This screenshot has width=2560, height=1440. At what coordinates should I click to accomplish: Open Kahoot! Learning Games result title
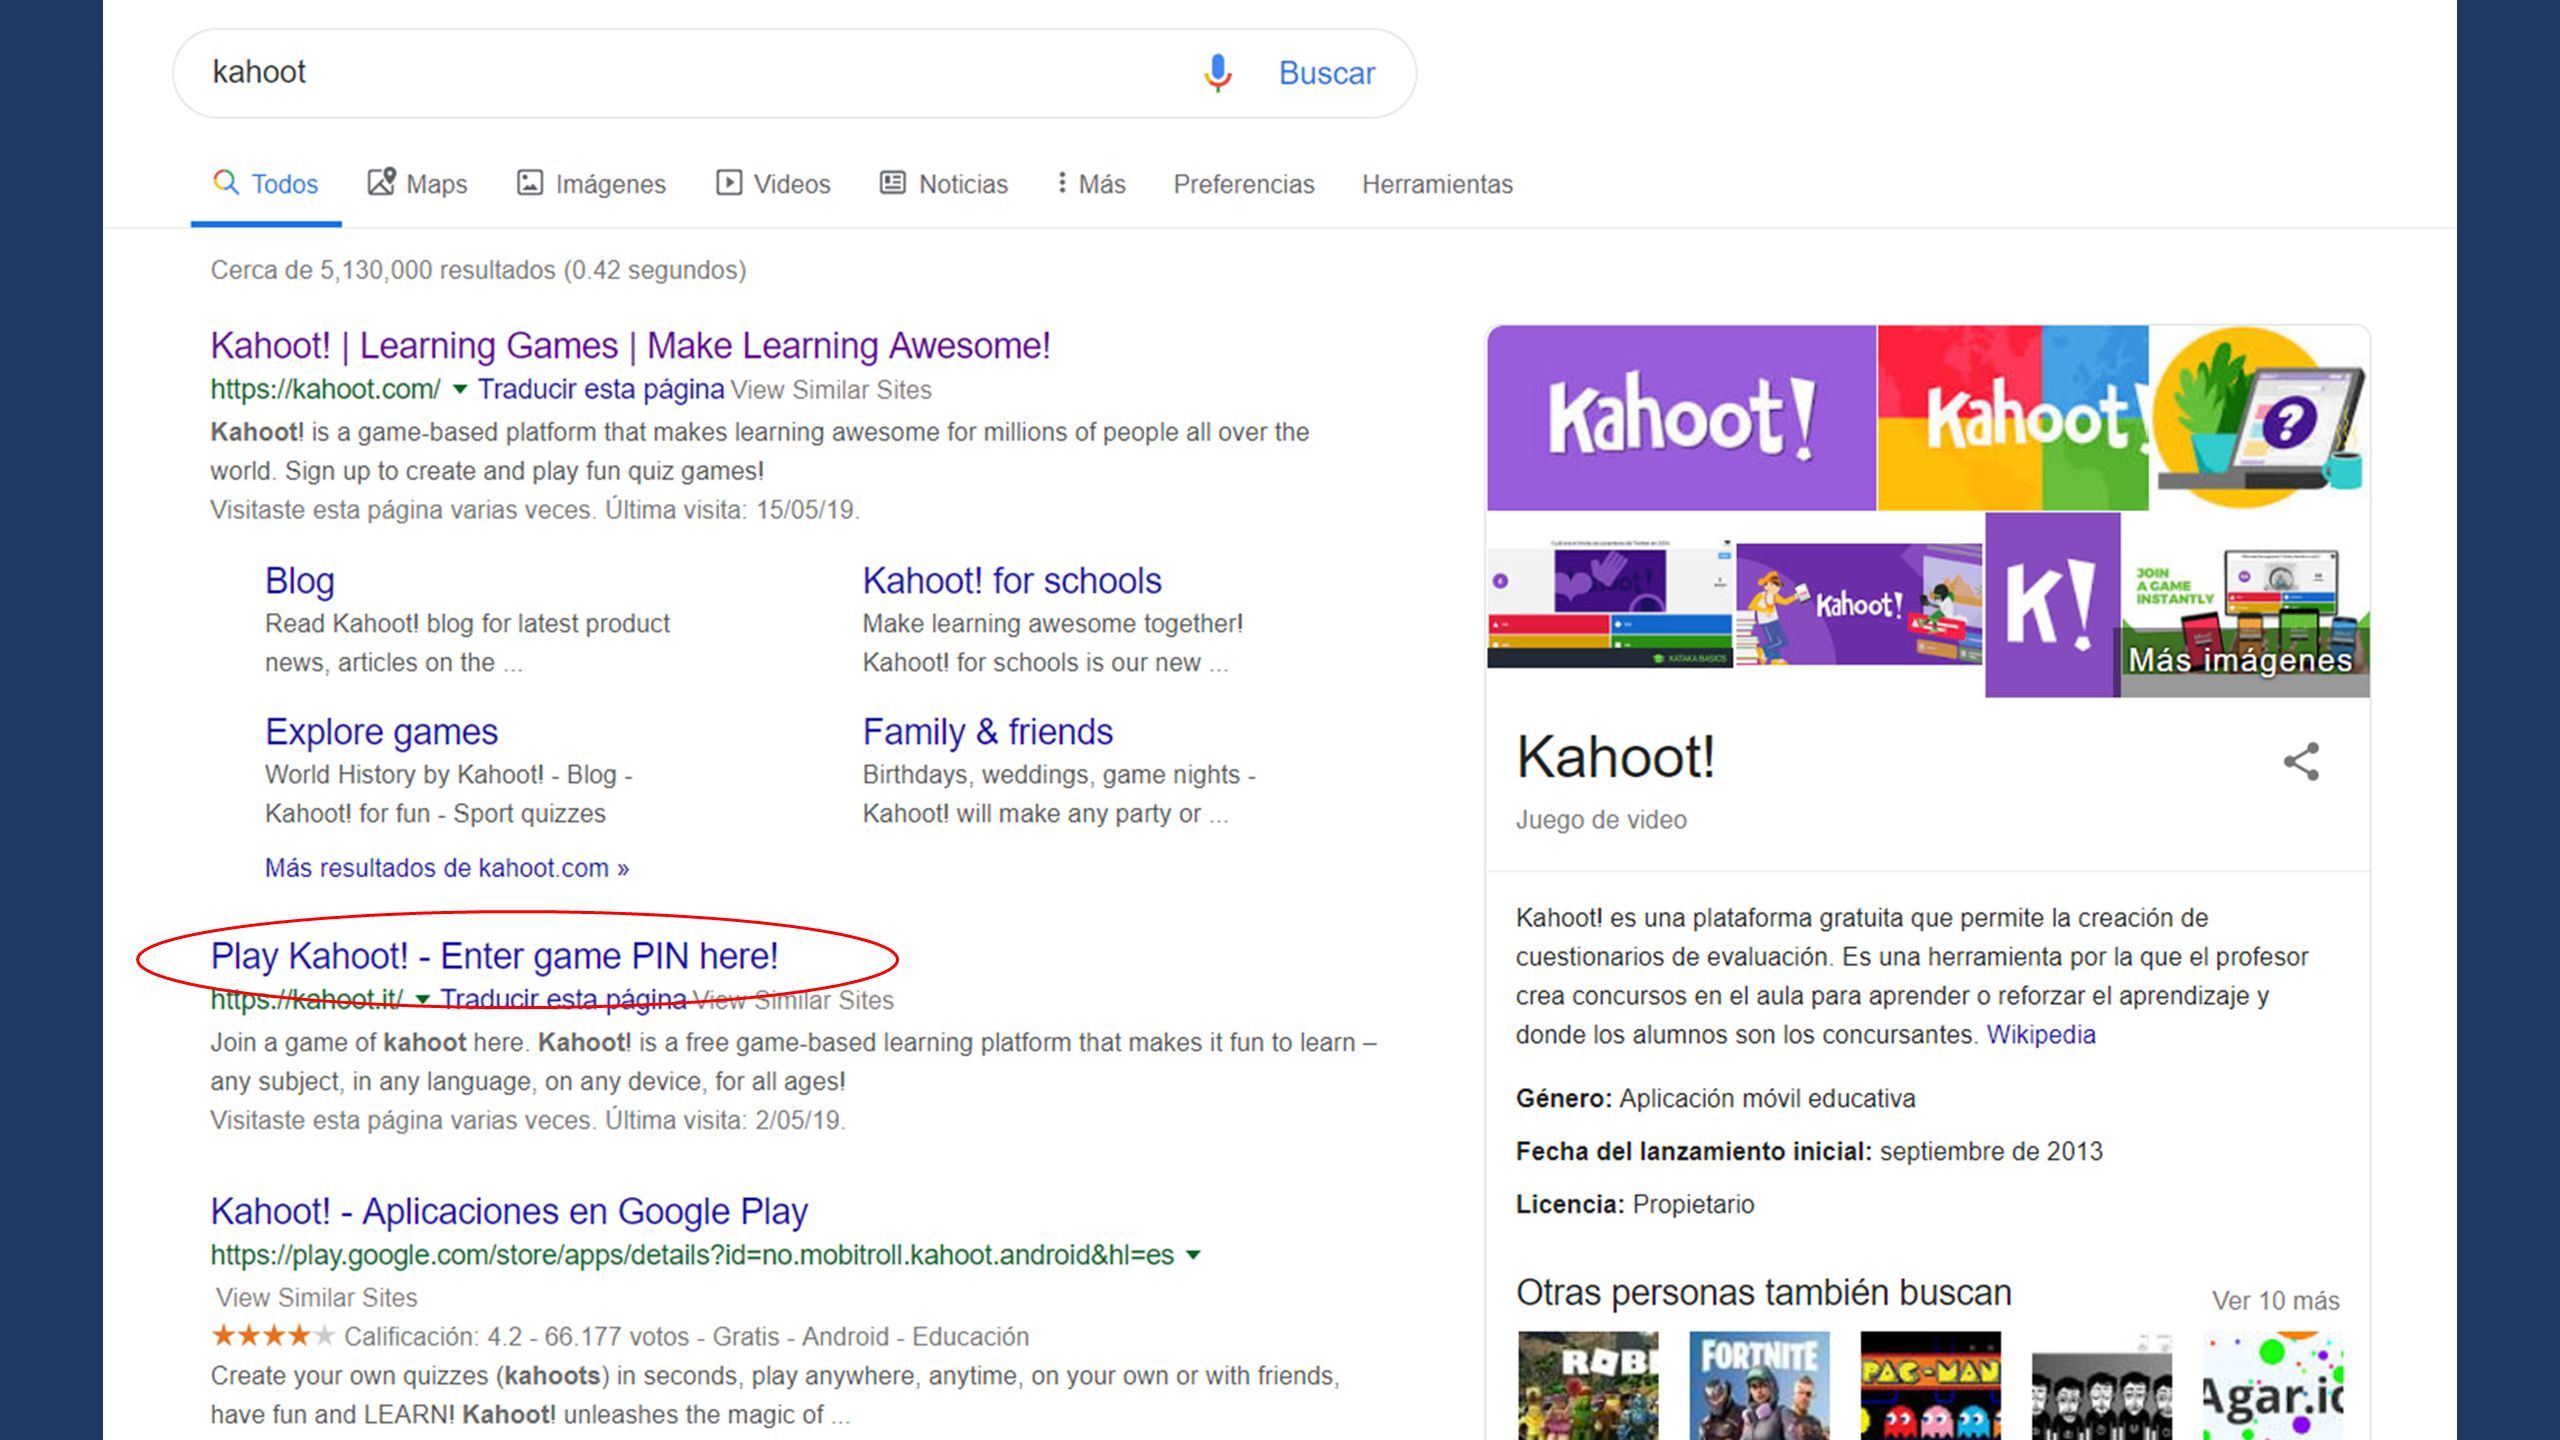pyautogui.click(x=630, y=346)
